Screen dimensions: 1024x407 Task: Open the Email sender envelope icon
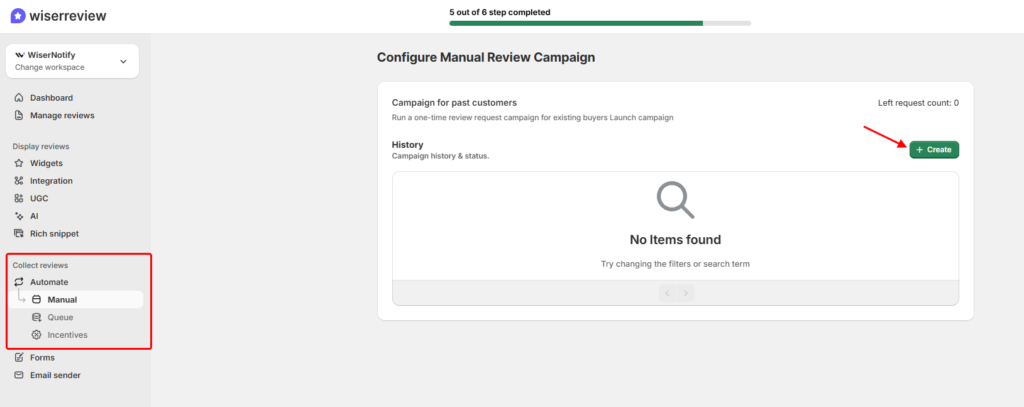(19, 375)
